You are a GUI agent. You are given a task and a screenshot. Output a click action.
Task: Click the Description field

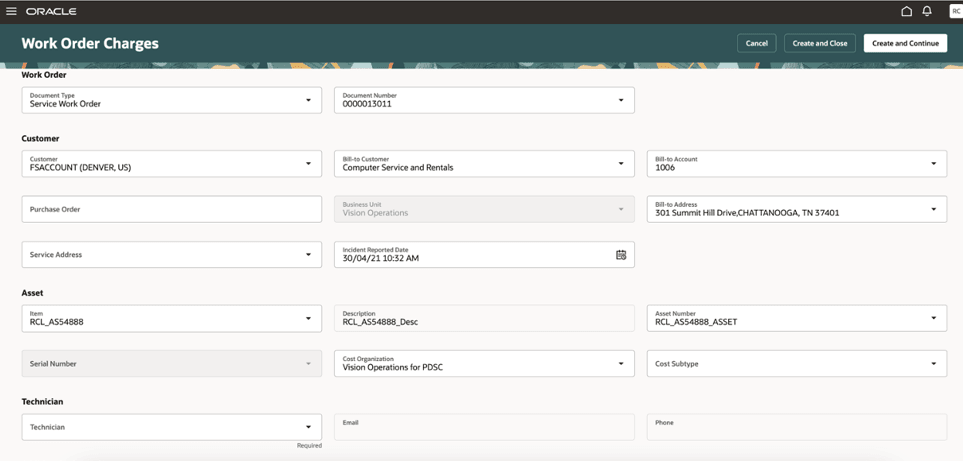(484, 319)
